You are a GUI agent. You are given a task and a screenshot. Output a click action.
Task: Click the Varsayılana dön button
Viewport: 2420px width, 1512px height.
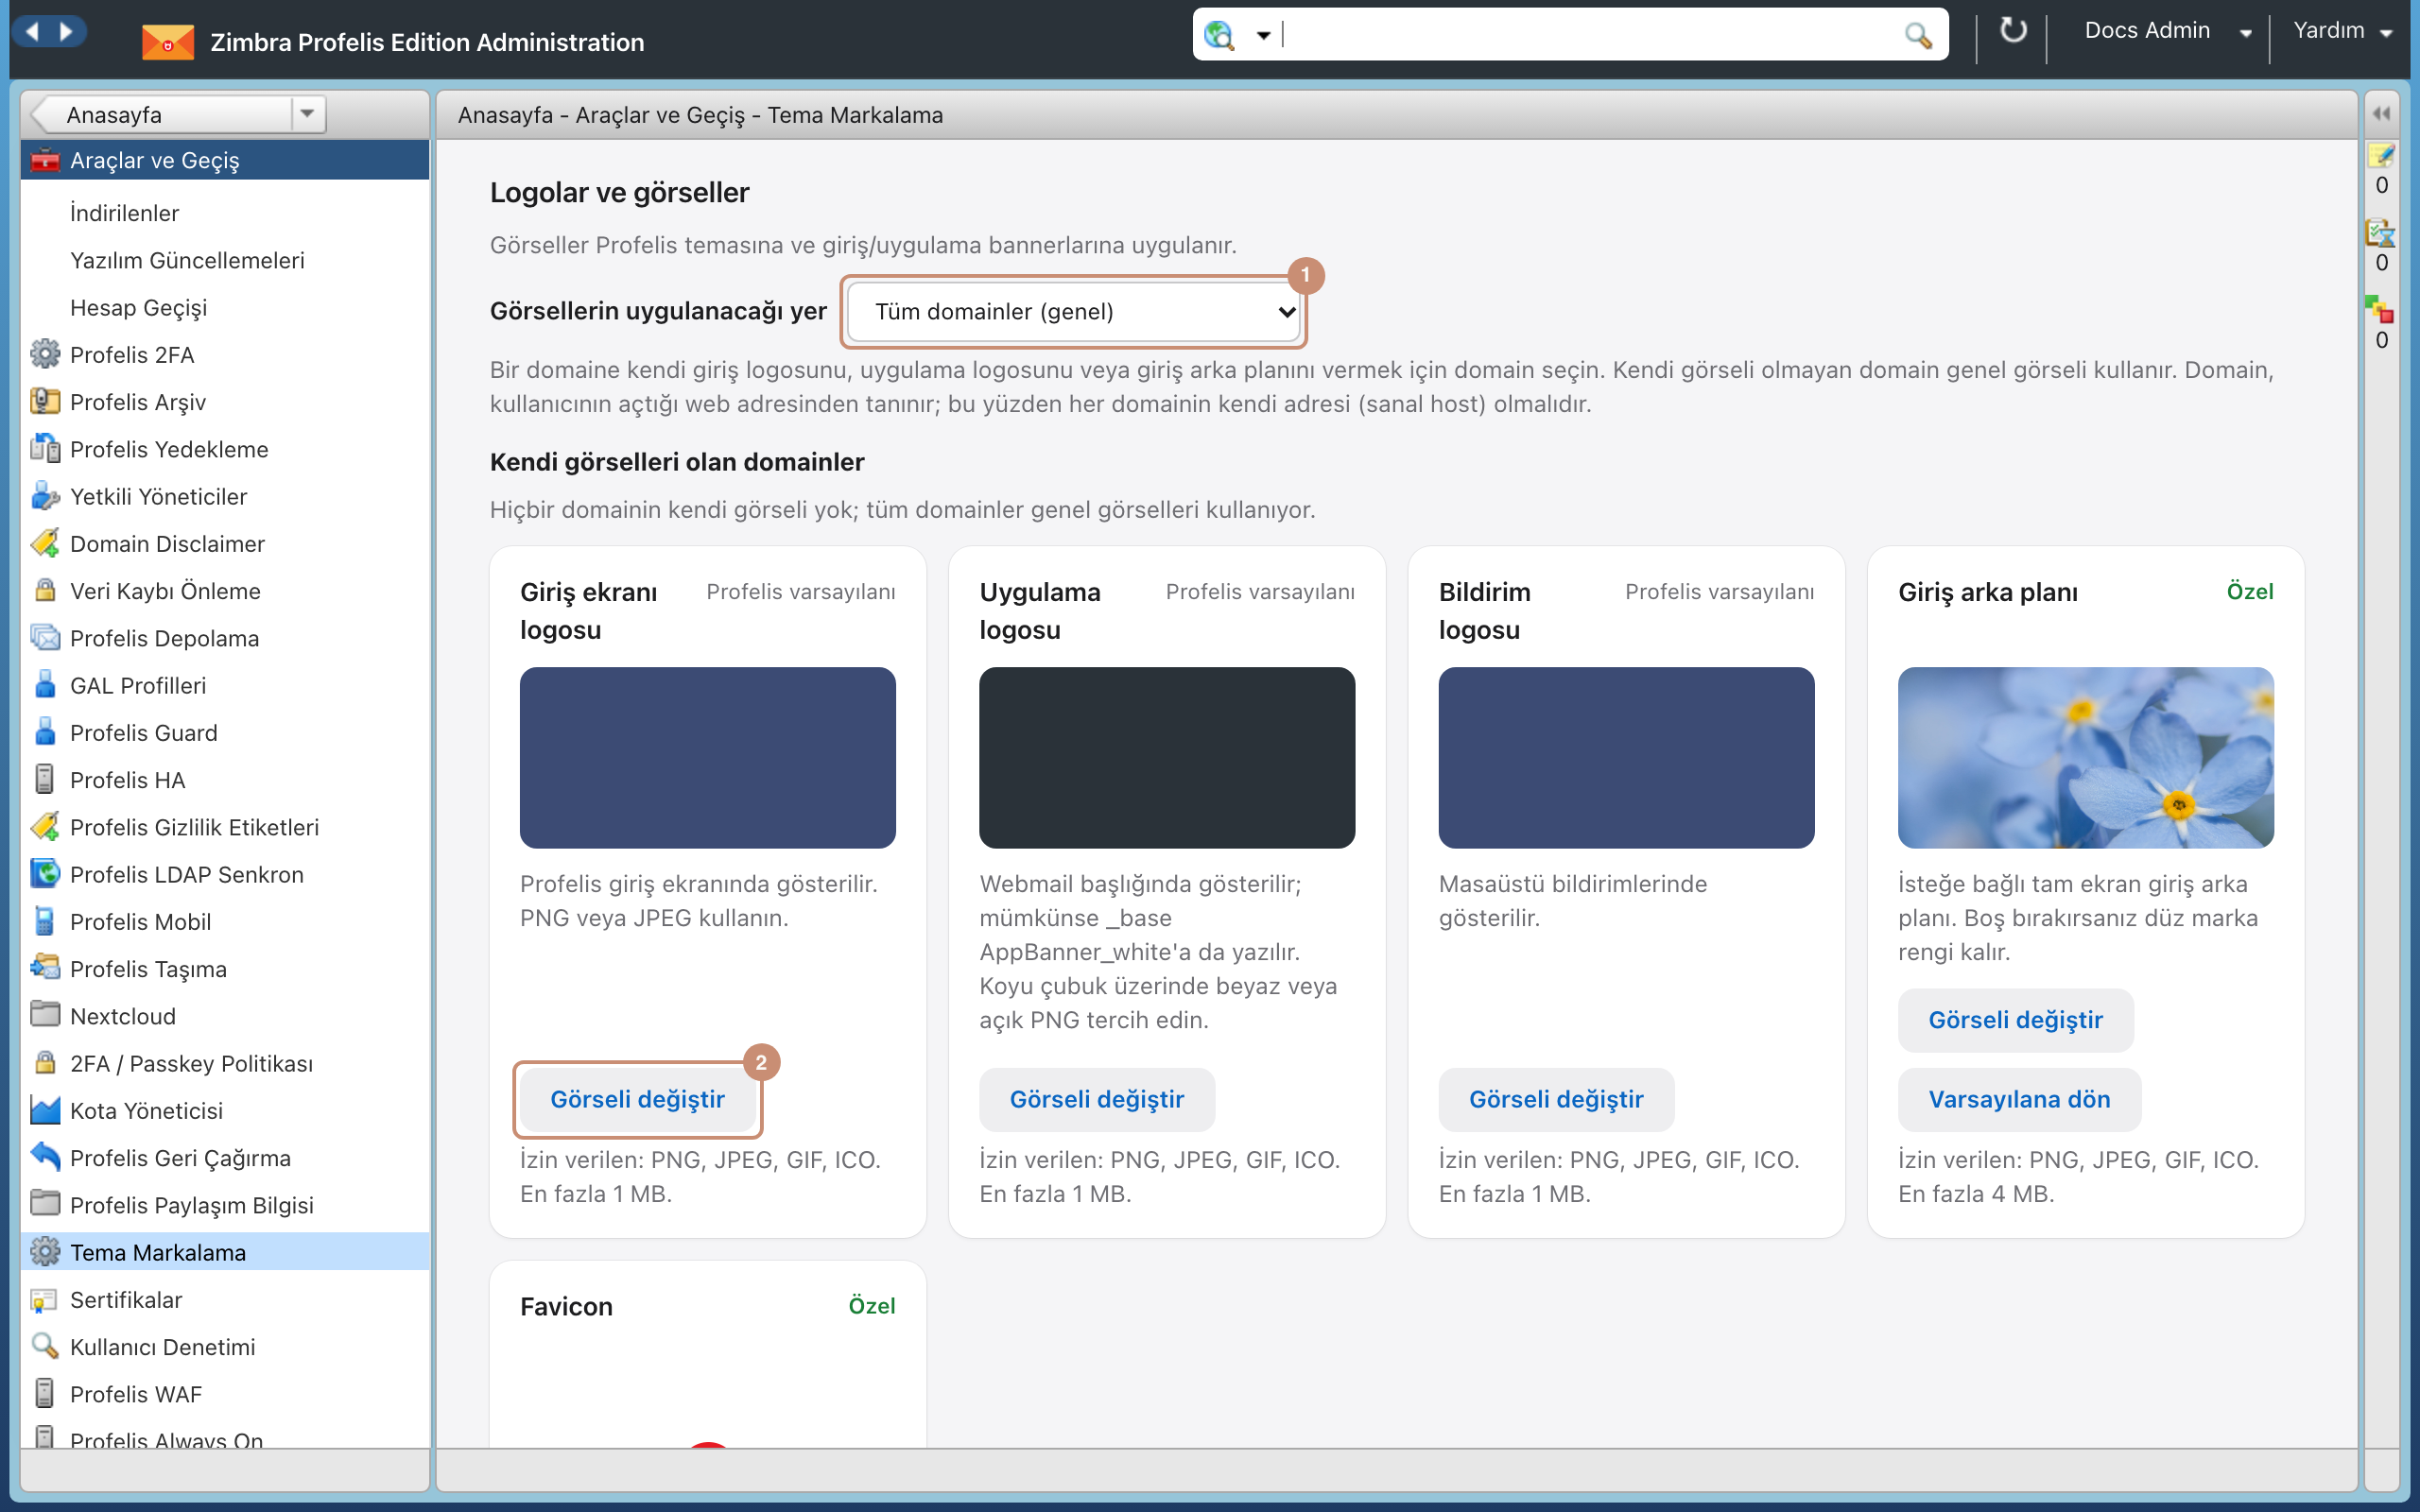click(x=2019, y=1099)
